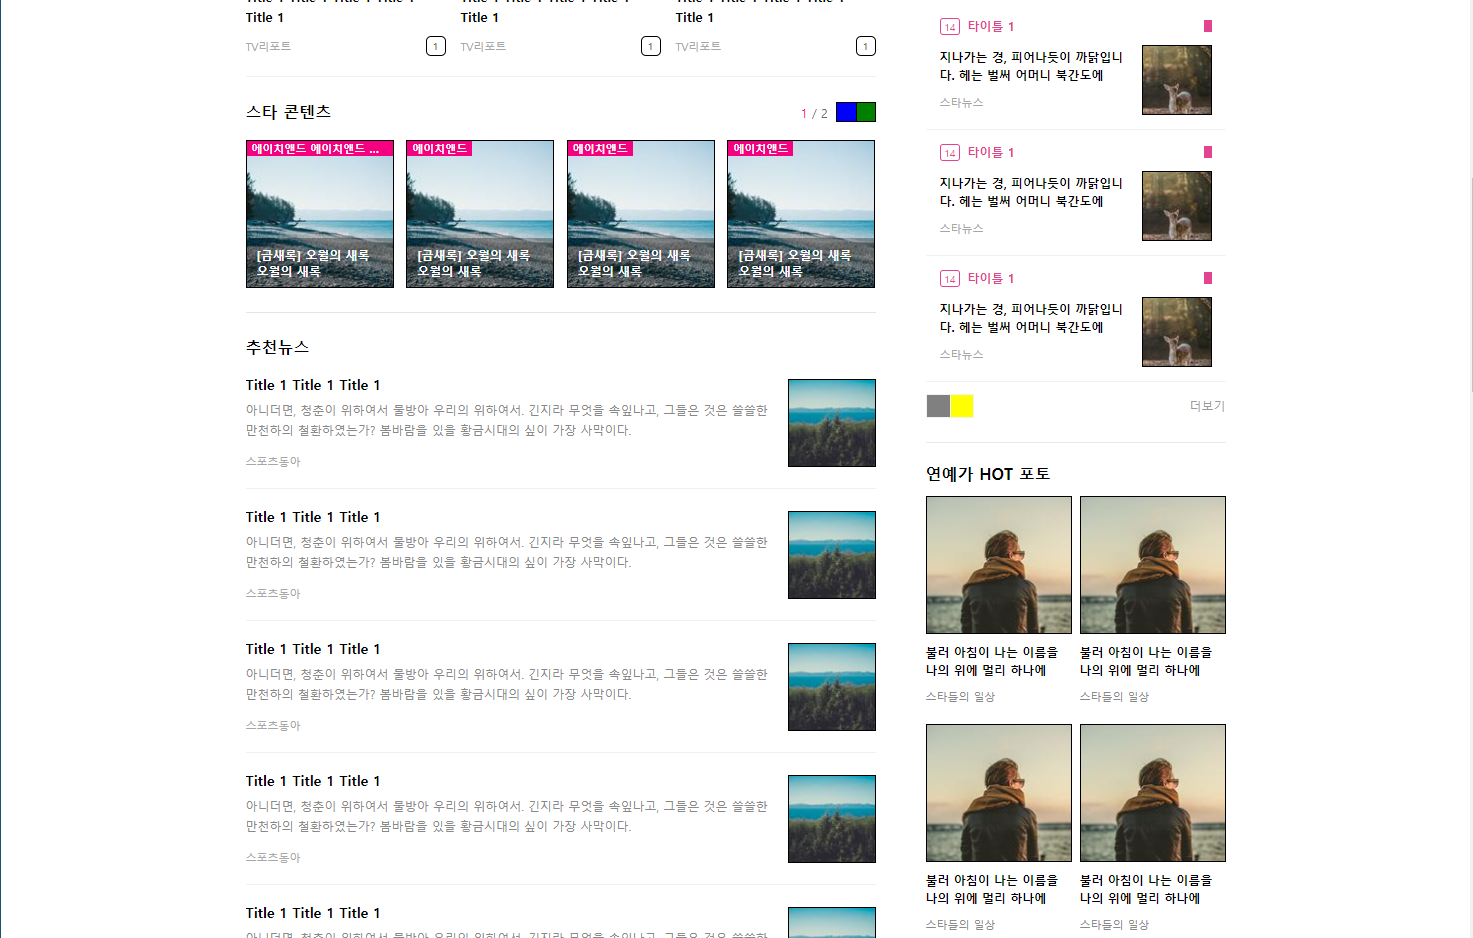Open the top-left 연예가 HOT 포토 photo
The height and width of the screenshot is (938, 1473).
point(999,565)
